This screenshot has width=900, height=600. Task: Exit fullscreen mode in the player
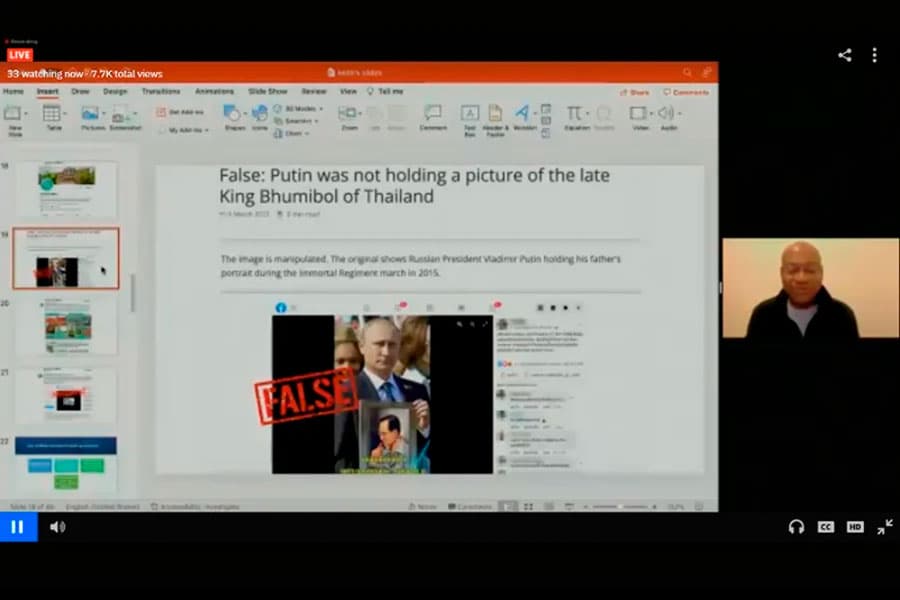[x=885, y=527]
